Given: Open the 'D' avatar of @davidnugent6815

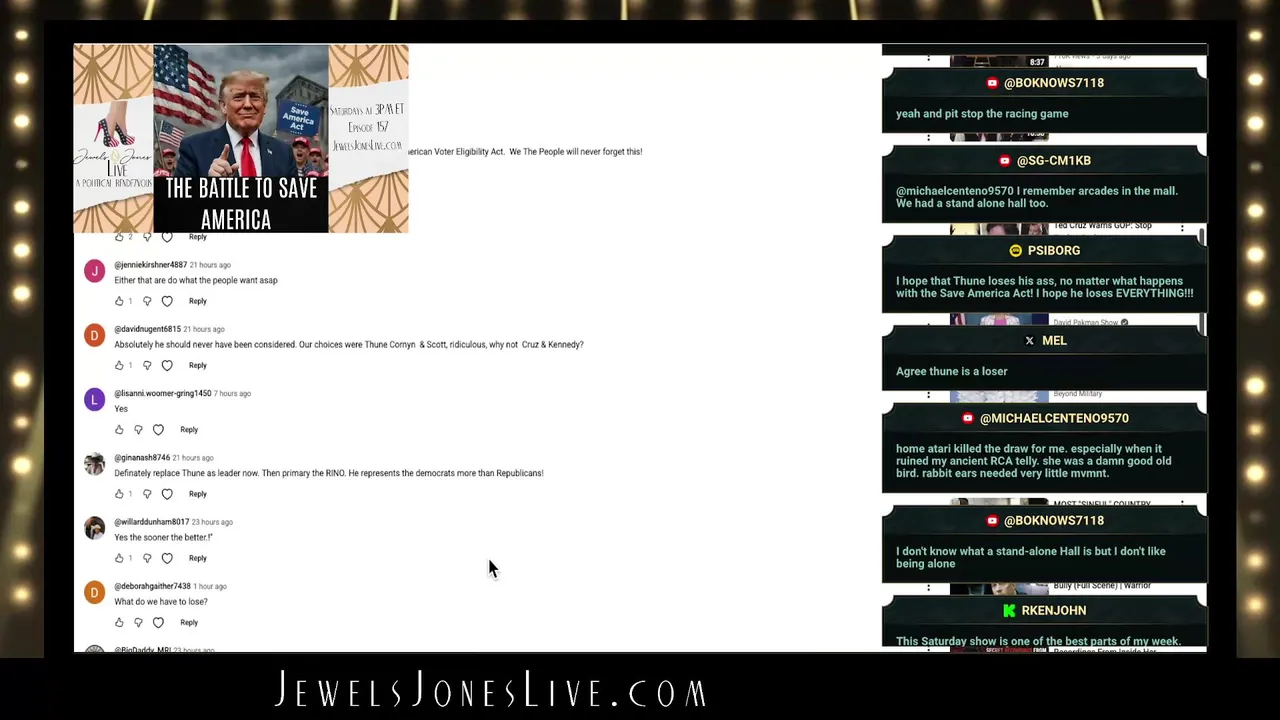Looking at the screenshot, I should [94, 335].
